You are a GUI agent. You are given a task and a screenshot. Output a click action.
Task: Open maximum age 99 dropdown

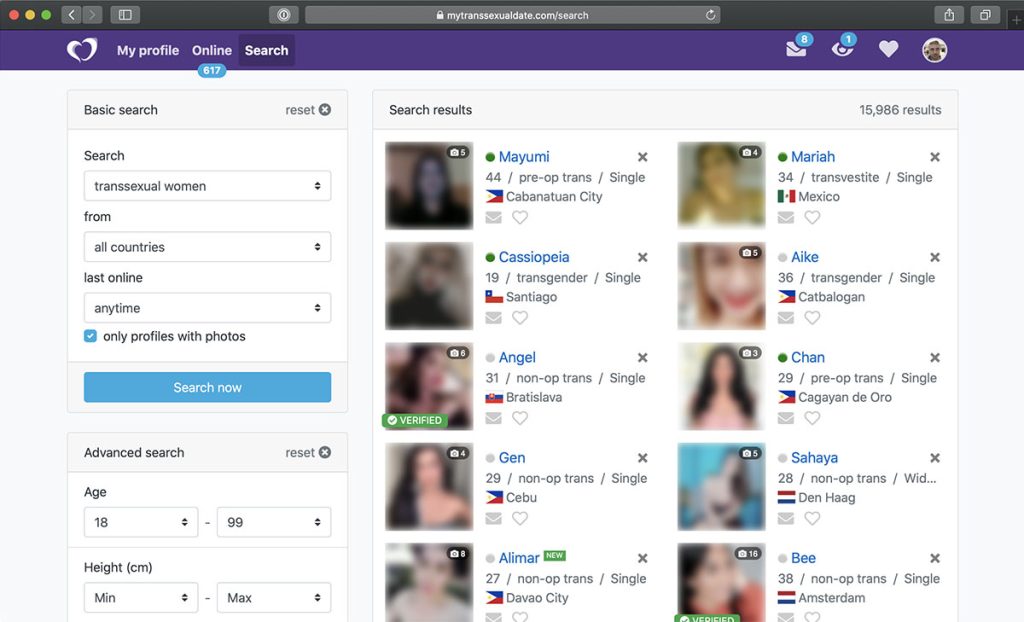click(274, 522)
